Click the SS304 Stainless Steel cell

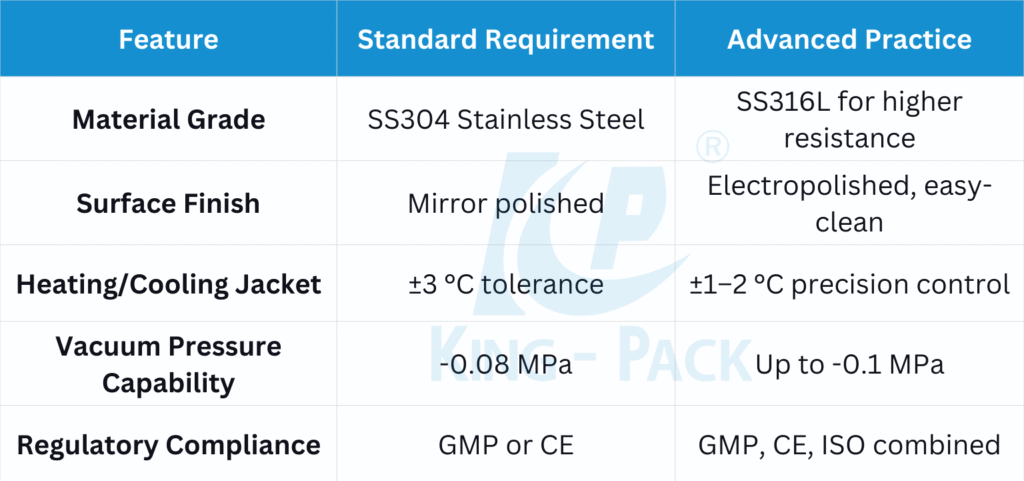[x=506, y=120]
